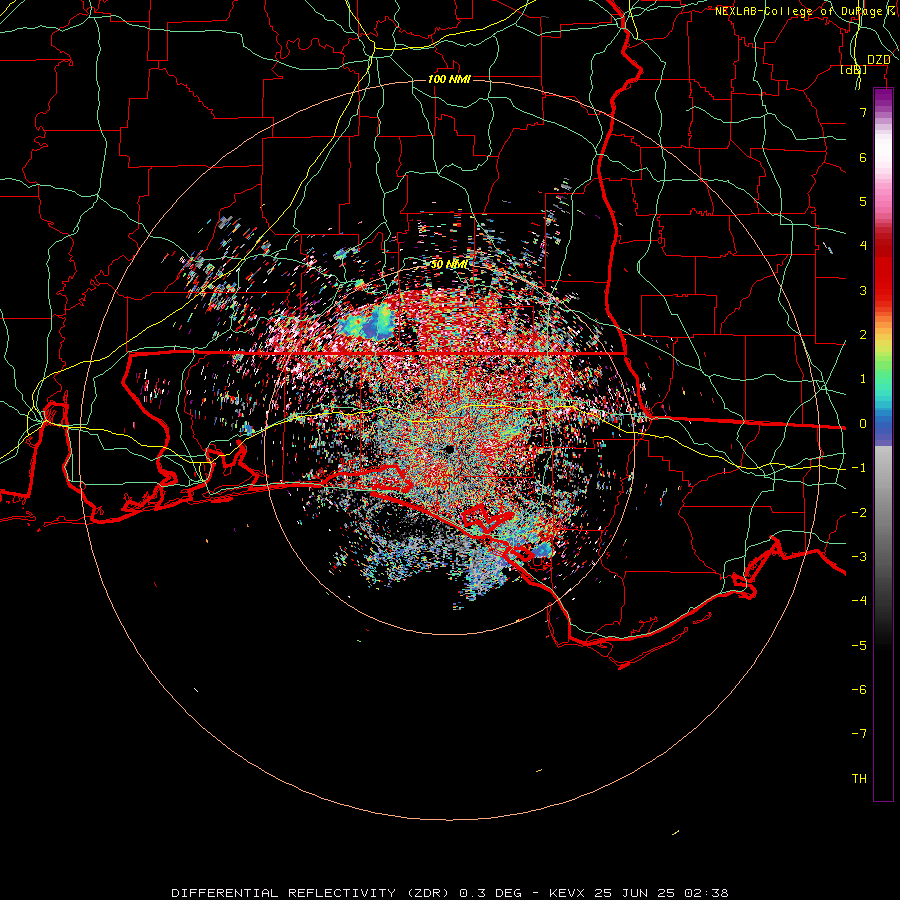
Task: Click the 3 value on the scale
Action: [863, 290]
